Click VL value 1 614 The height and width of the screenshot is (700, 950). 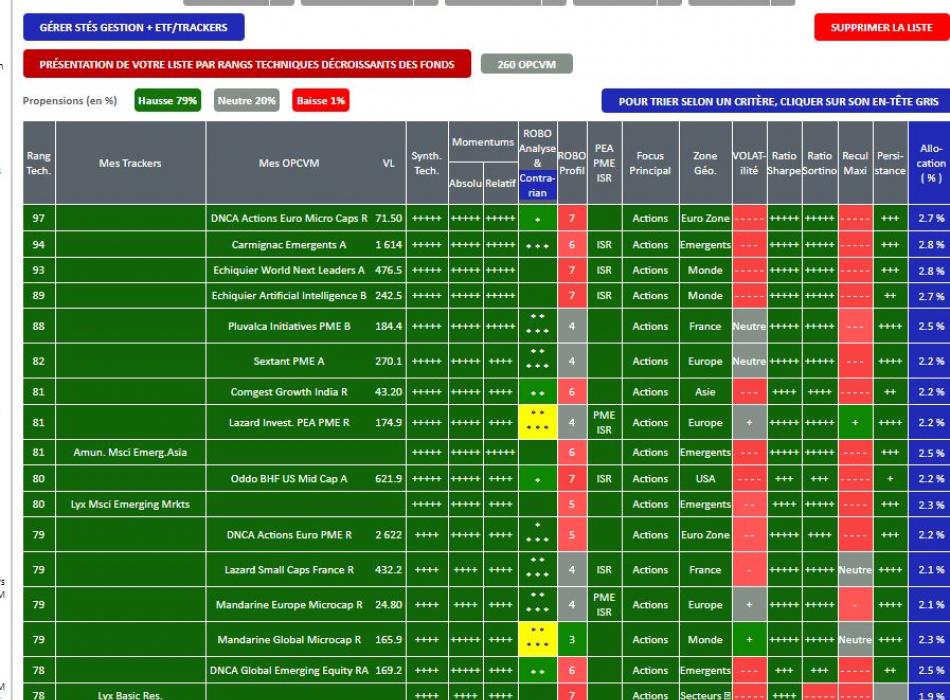[388, 245]
